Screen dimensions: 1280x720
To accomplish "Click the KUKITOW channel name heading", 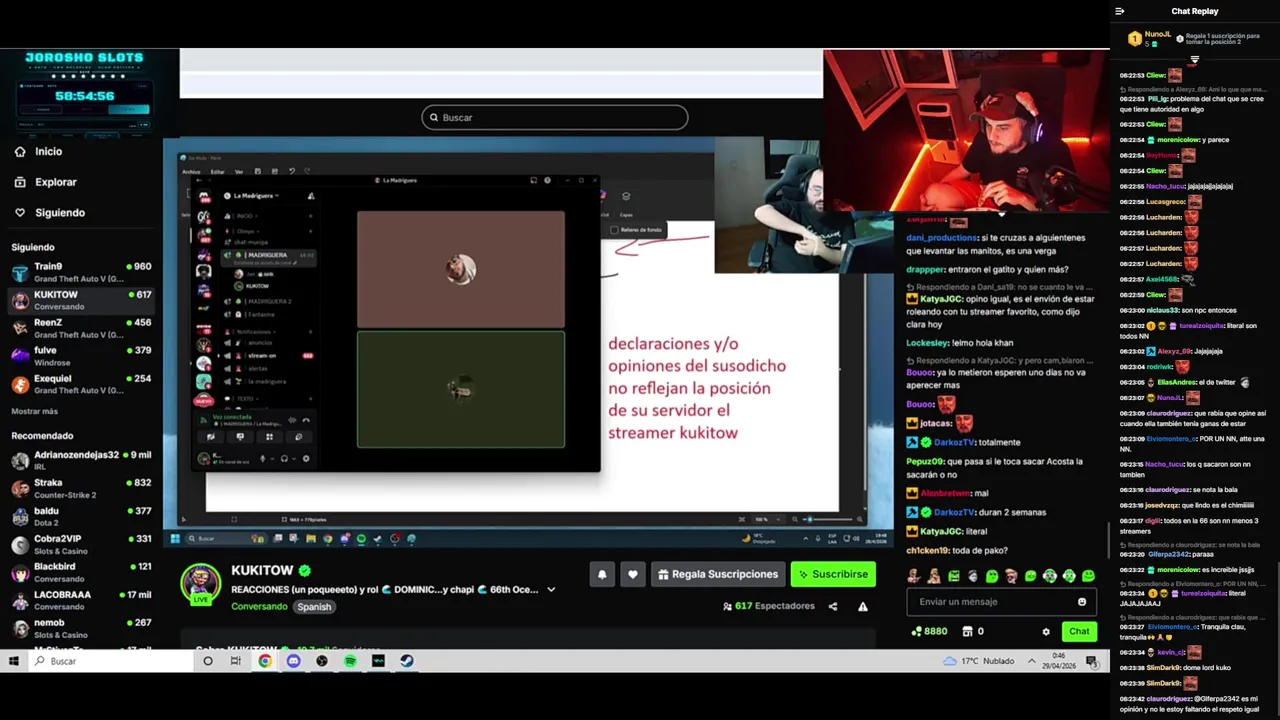I will click(262, 570).
